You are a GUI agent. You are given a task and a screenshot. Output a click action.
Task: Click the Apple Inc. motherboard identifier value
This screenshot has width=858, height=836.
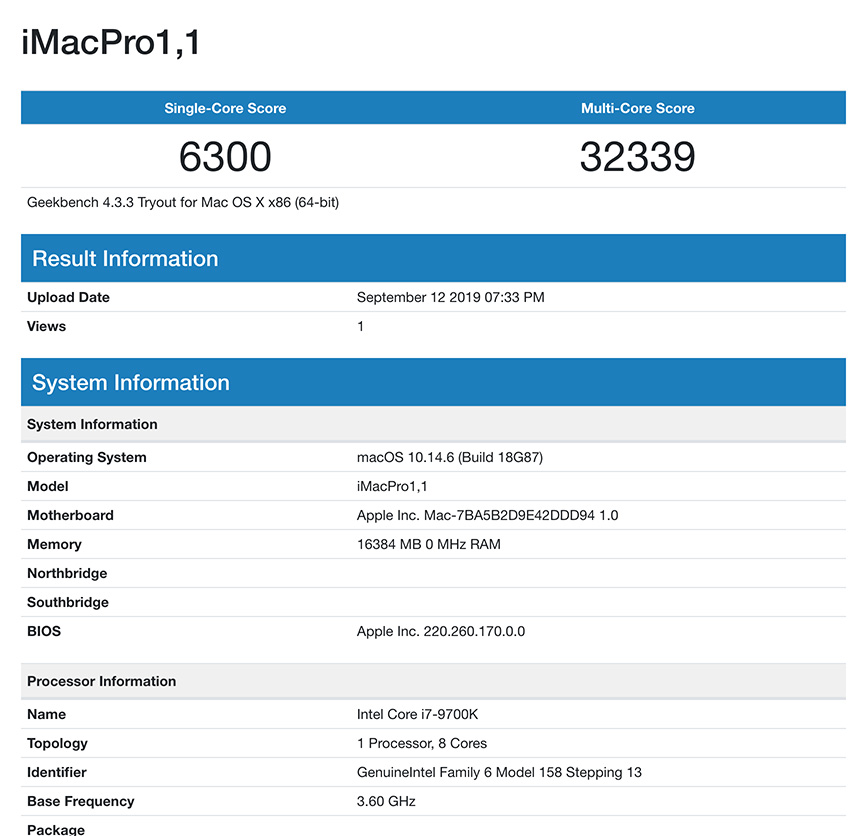pos(487,515)
